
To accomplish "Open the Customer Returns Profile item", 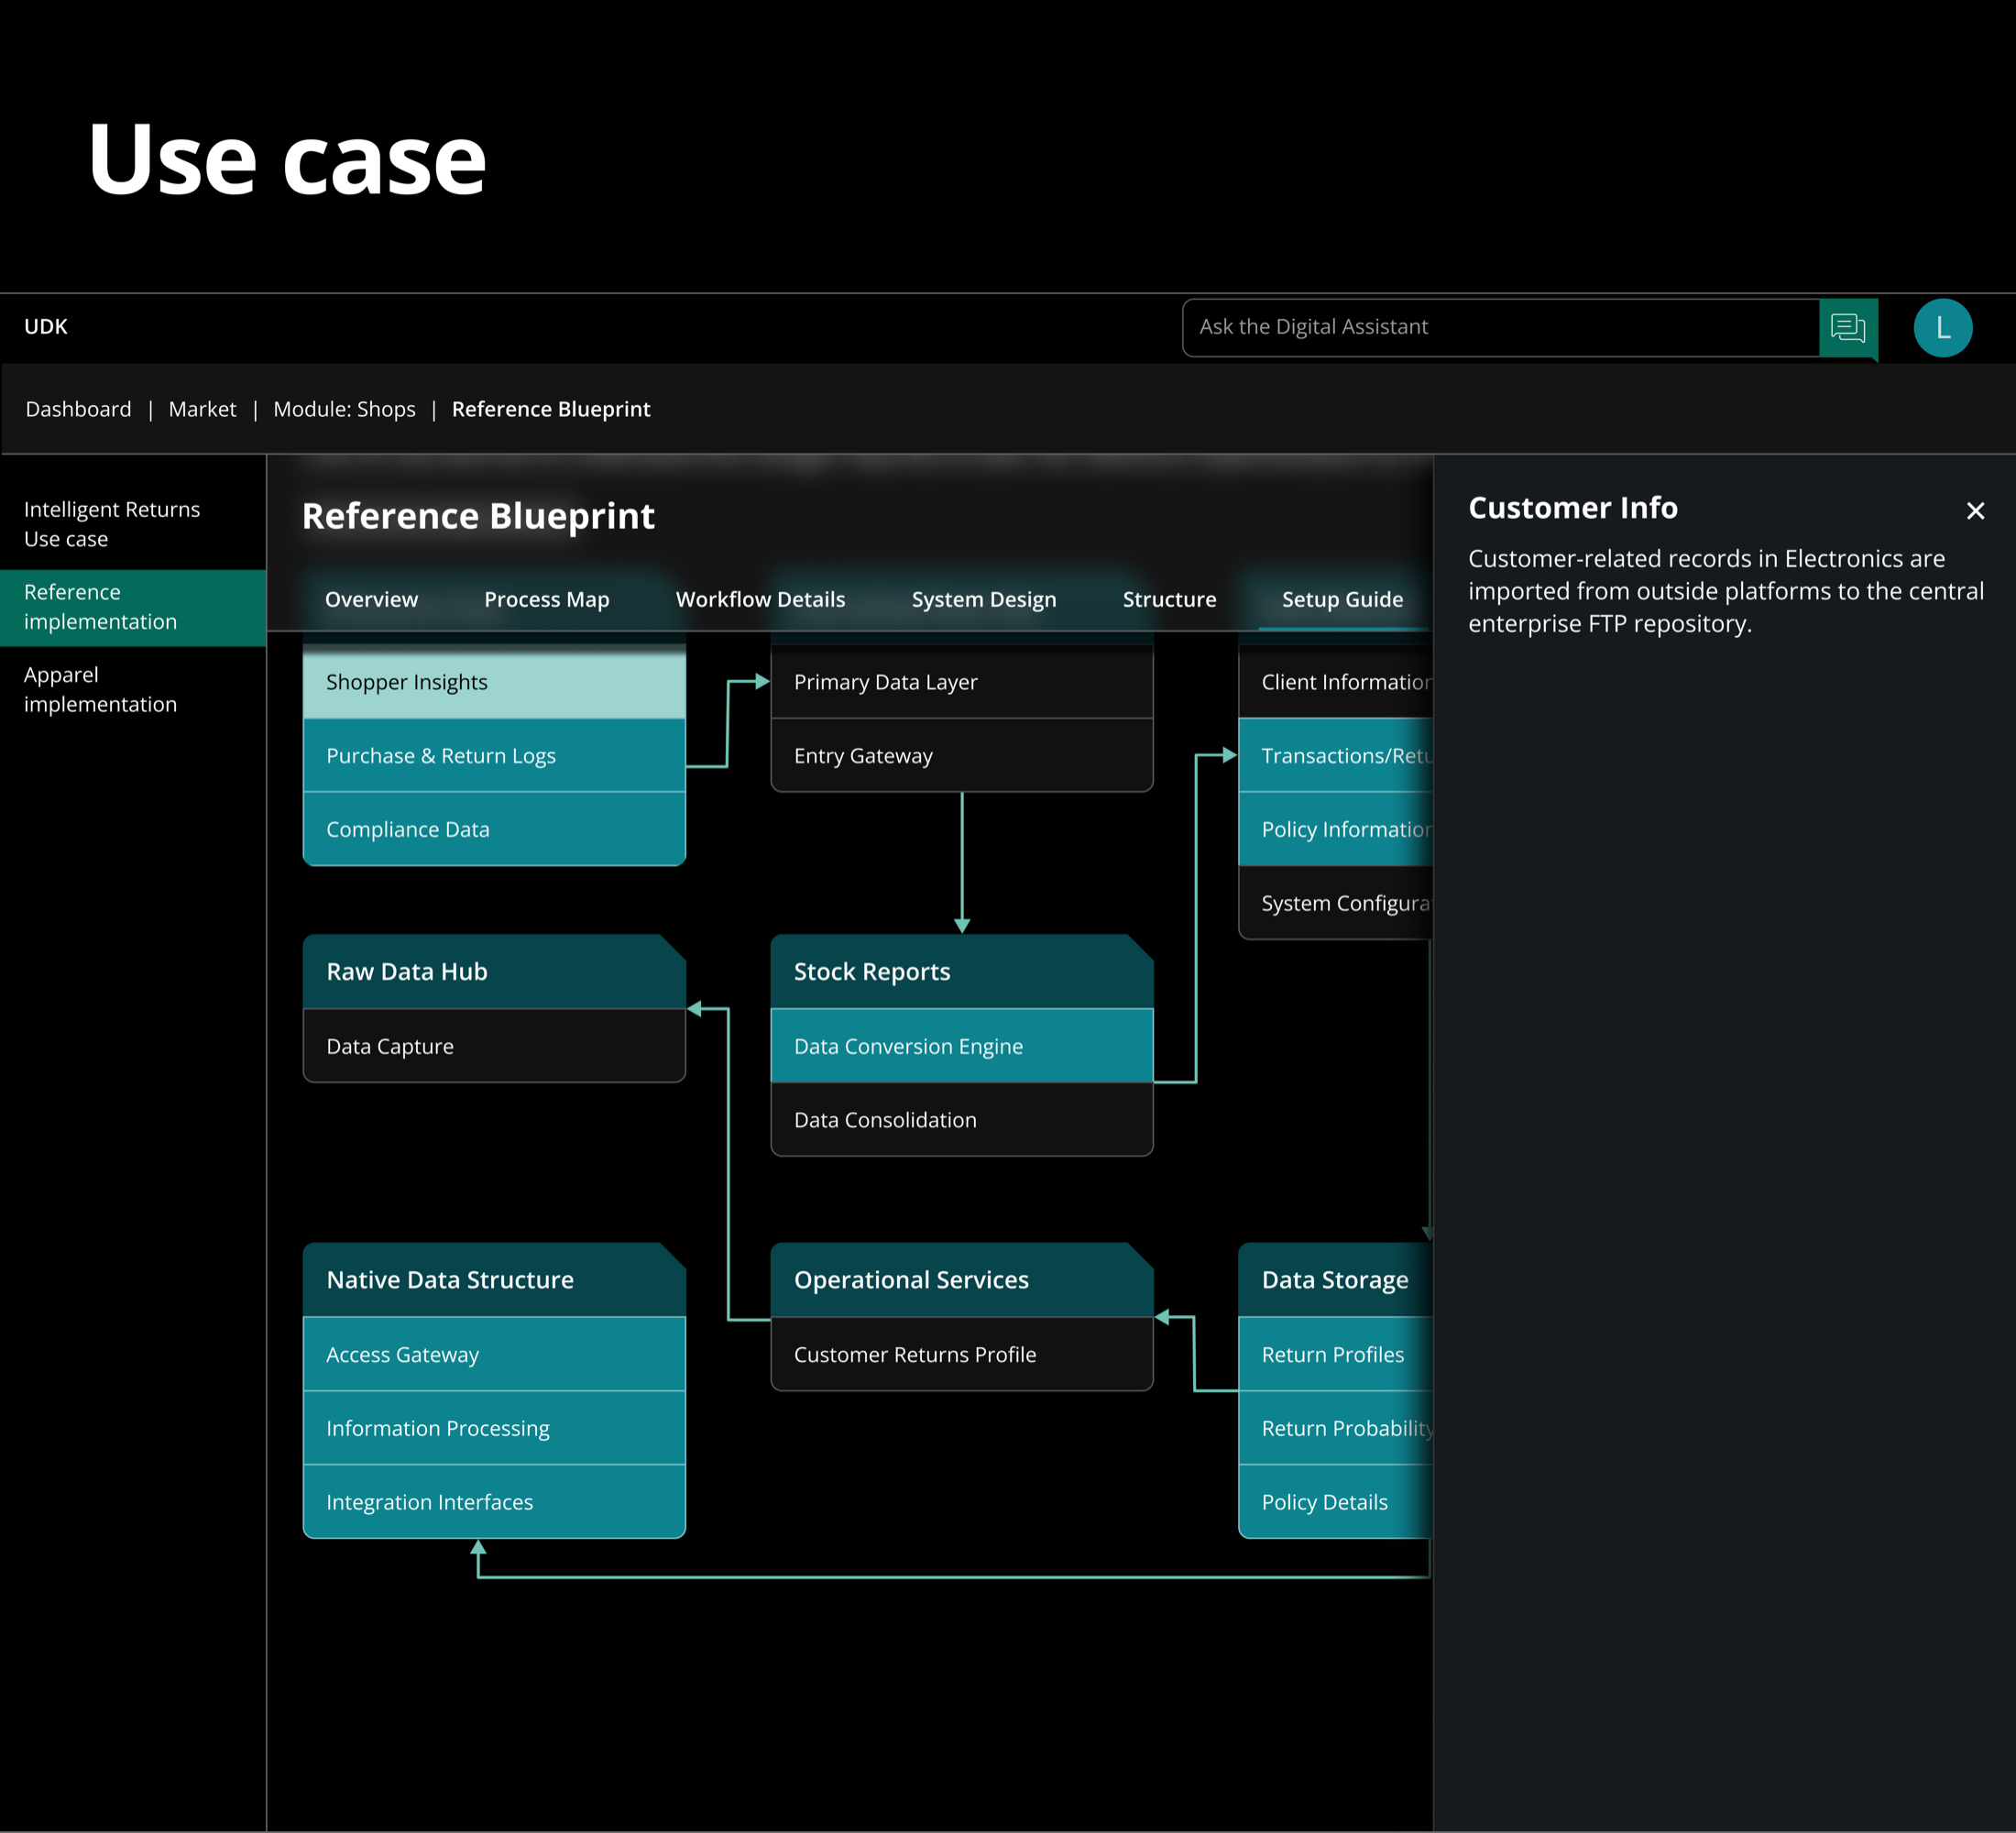I will (961, 1355).
